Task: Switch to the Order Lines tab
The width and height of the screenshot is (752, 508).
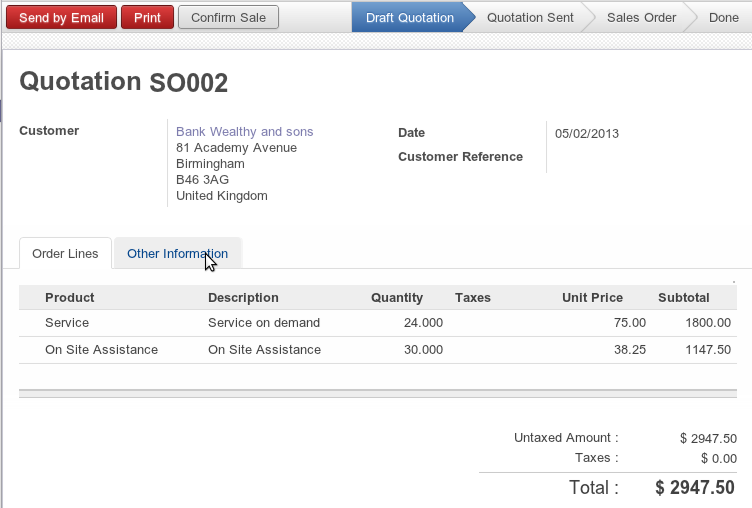Action: pyautogui.click(x=65, y=254)
